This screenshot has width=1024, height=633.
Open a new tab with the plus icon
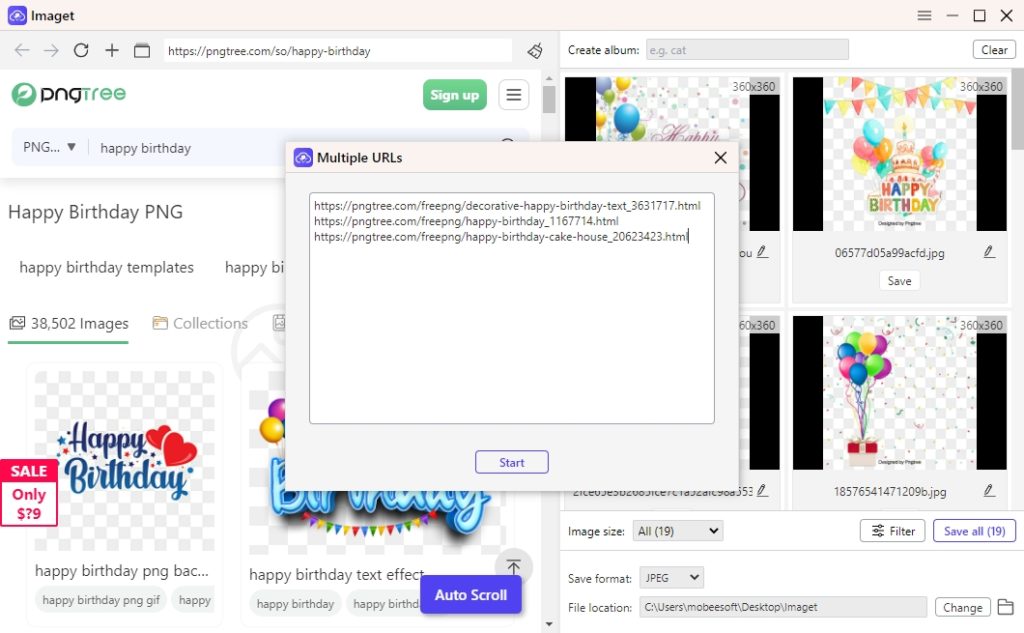(x=111, y=50)
